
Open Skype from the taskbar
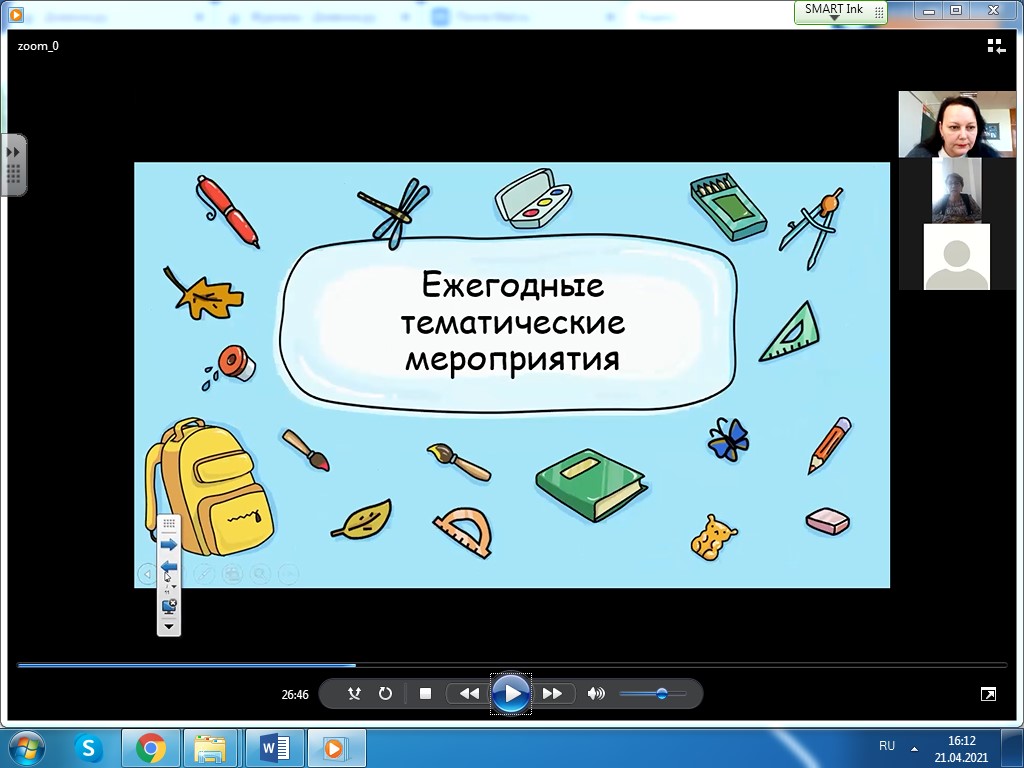coord(89,747)
